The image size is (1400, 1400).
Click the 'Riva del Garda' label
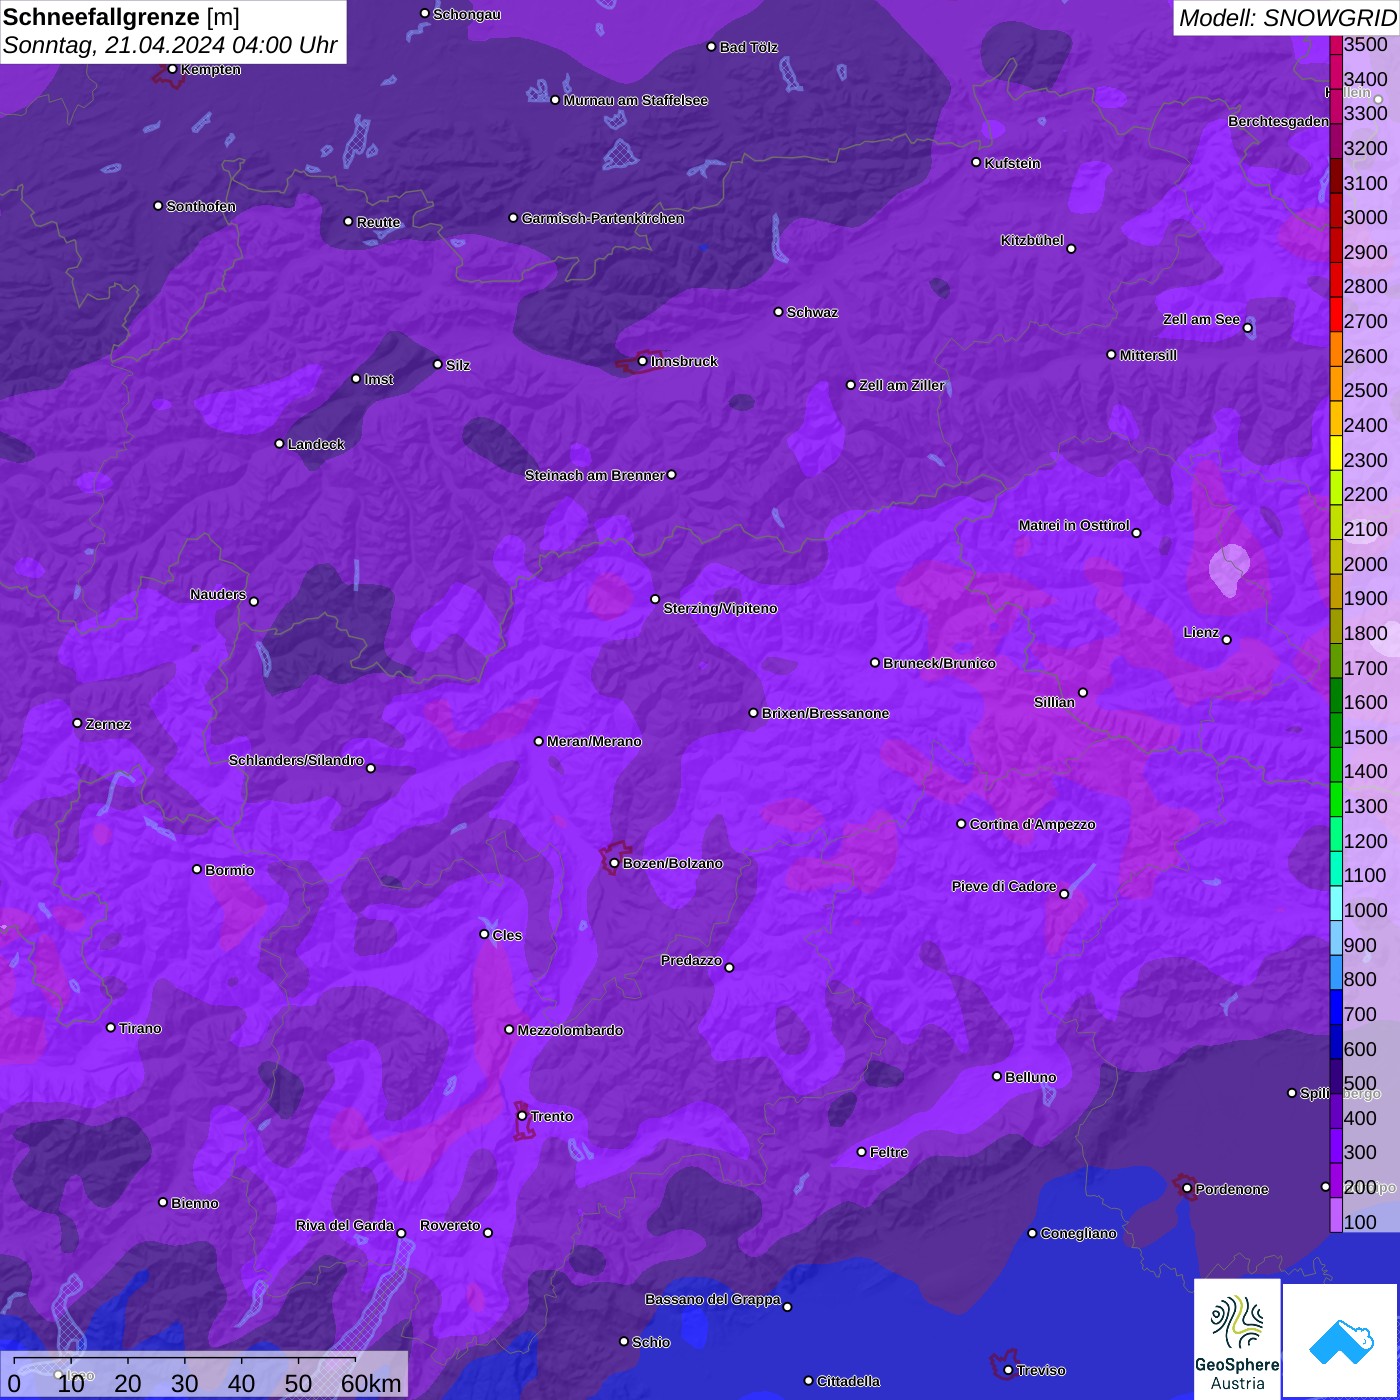point(345,1225)
